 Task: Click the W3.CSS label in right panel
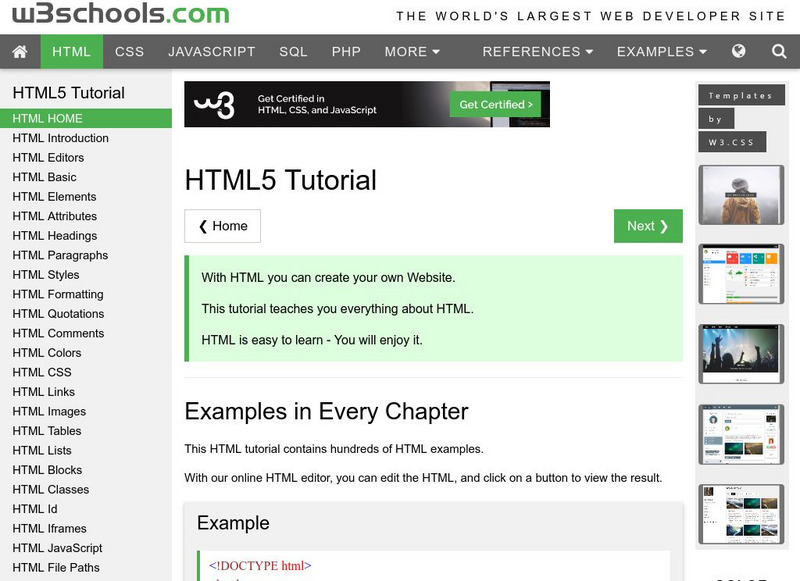pyautogui.click(x=732, y=142)
